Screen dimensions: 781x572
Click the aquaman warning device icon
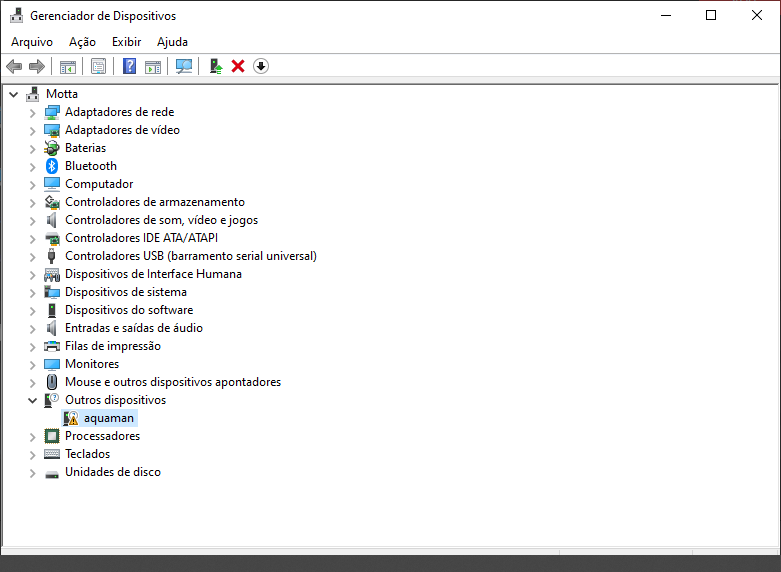(x=71, y=418)
